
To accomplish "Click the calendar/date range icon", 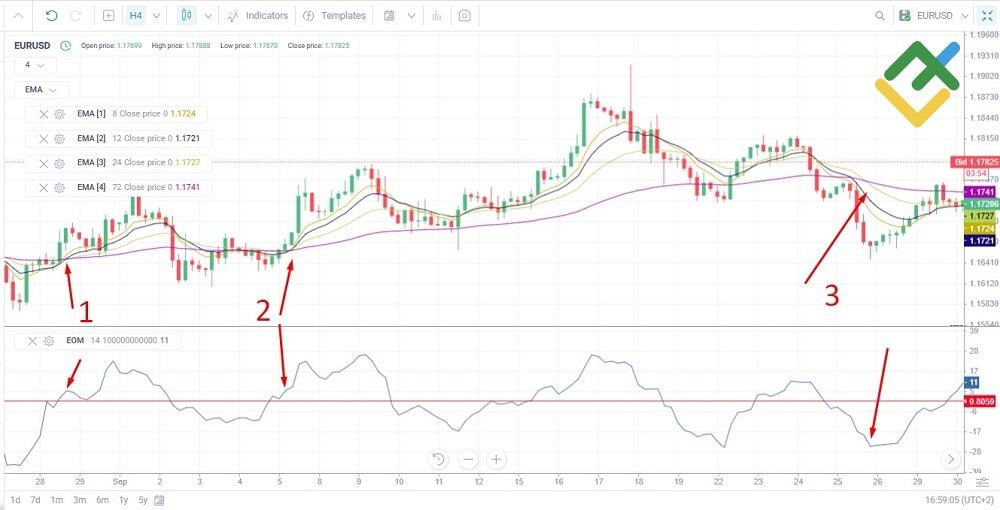I will pyautogui.click(x=389, y=15).
